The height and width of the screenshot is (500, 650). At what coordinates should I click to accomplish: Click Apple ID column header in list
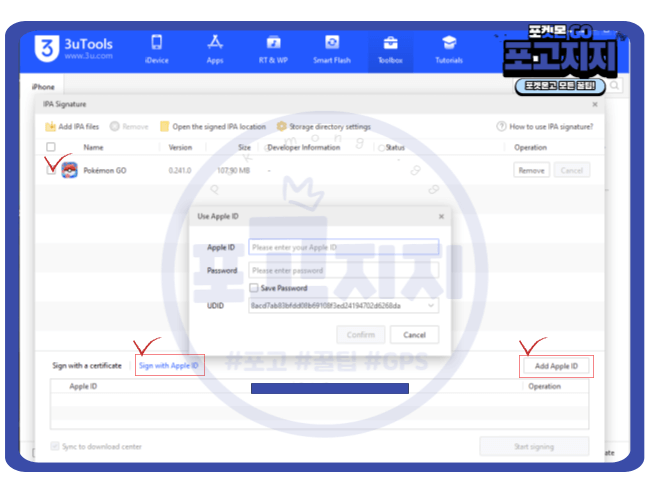click(x=83, y=386)
